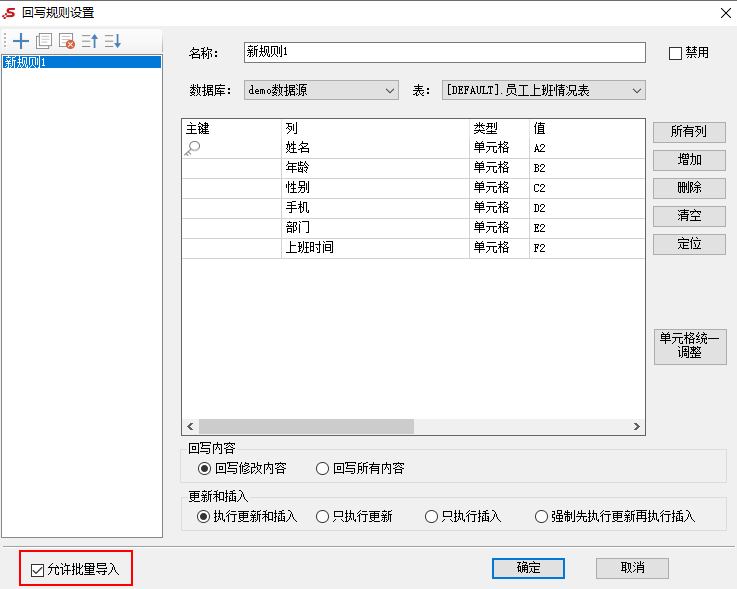737x589 pixels.
Task: Click the A2 value cell
Action: (x=587, y=148)
